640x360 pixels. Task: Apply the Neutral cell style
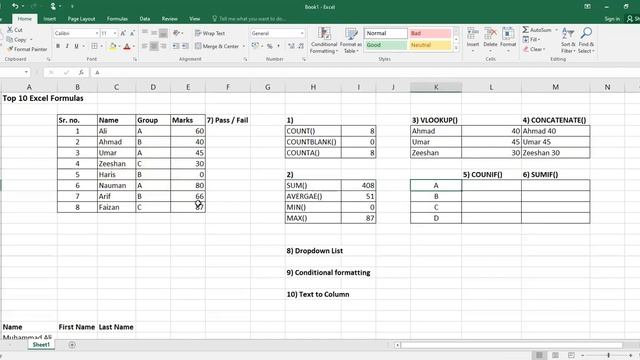click(x=430, y=45)
